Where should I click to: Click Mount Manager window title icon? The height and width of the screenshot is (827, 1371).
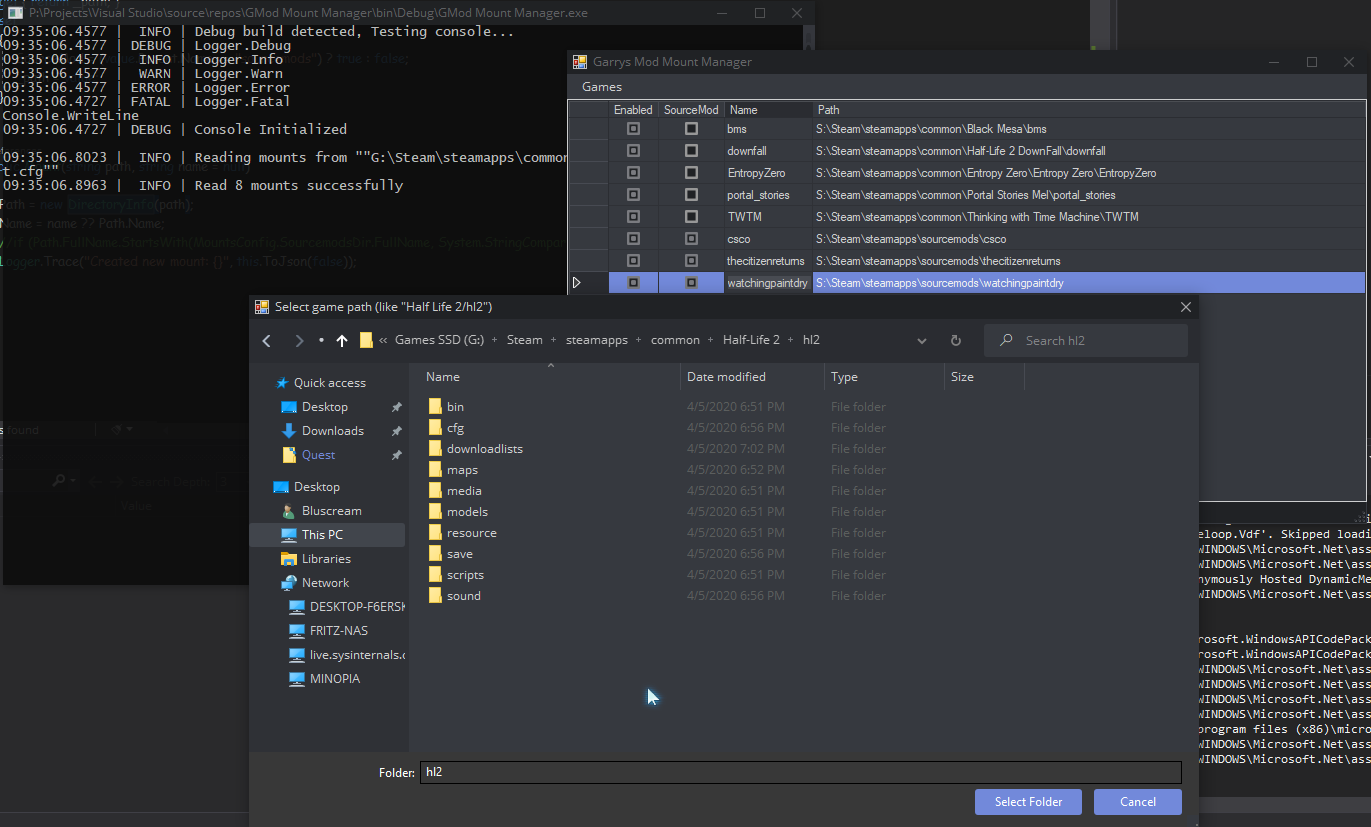pos(579,62)
